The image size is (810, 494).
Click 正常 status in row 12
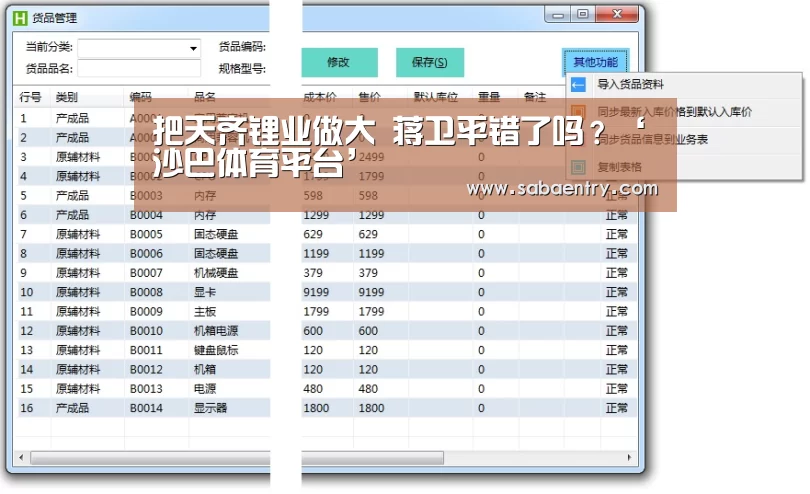click(x=617, y=331)
